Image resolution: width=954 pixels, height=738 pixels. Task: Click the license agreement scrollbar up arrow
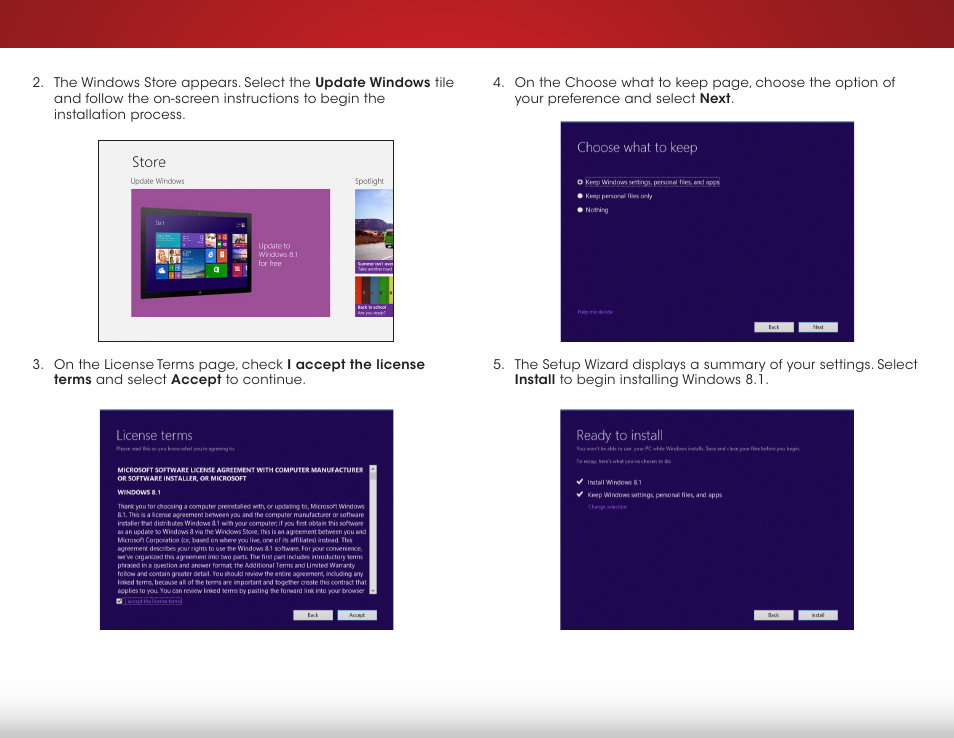pos(373,468)
